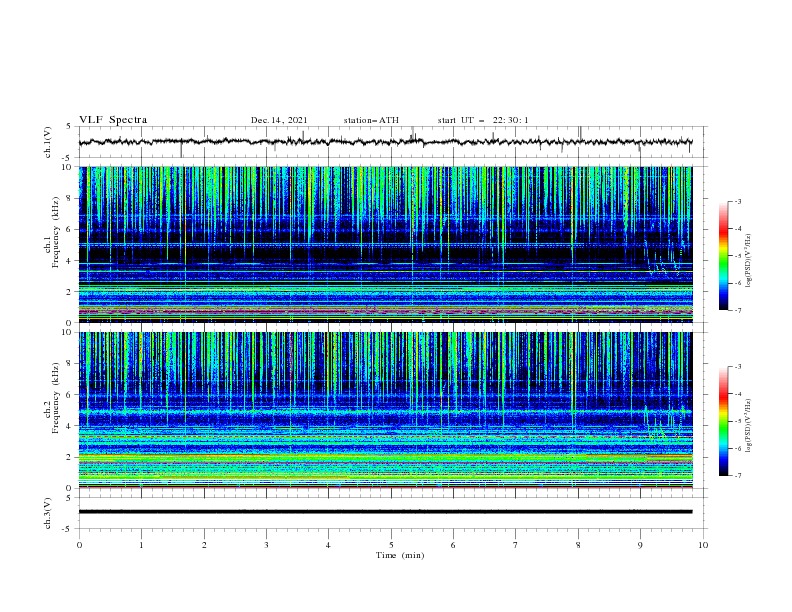The width and height of the screenshot is (792, 612).
Task: Click time axis tick label "9"
Action: point(640,545)
